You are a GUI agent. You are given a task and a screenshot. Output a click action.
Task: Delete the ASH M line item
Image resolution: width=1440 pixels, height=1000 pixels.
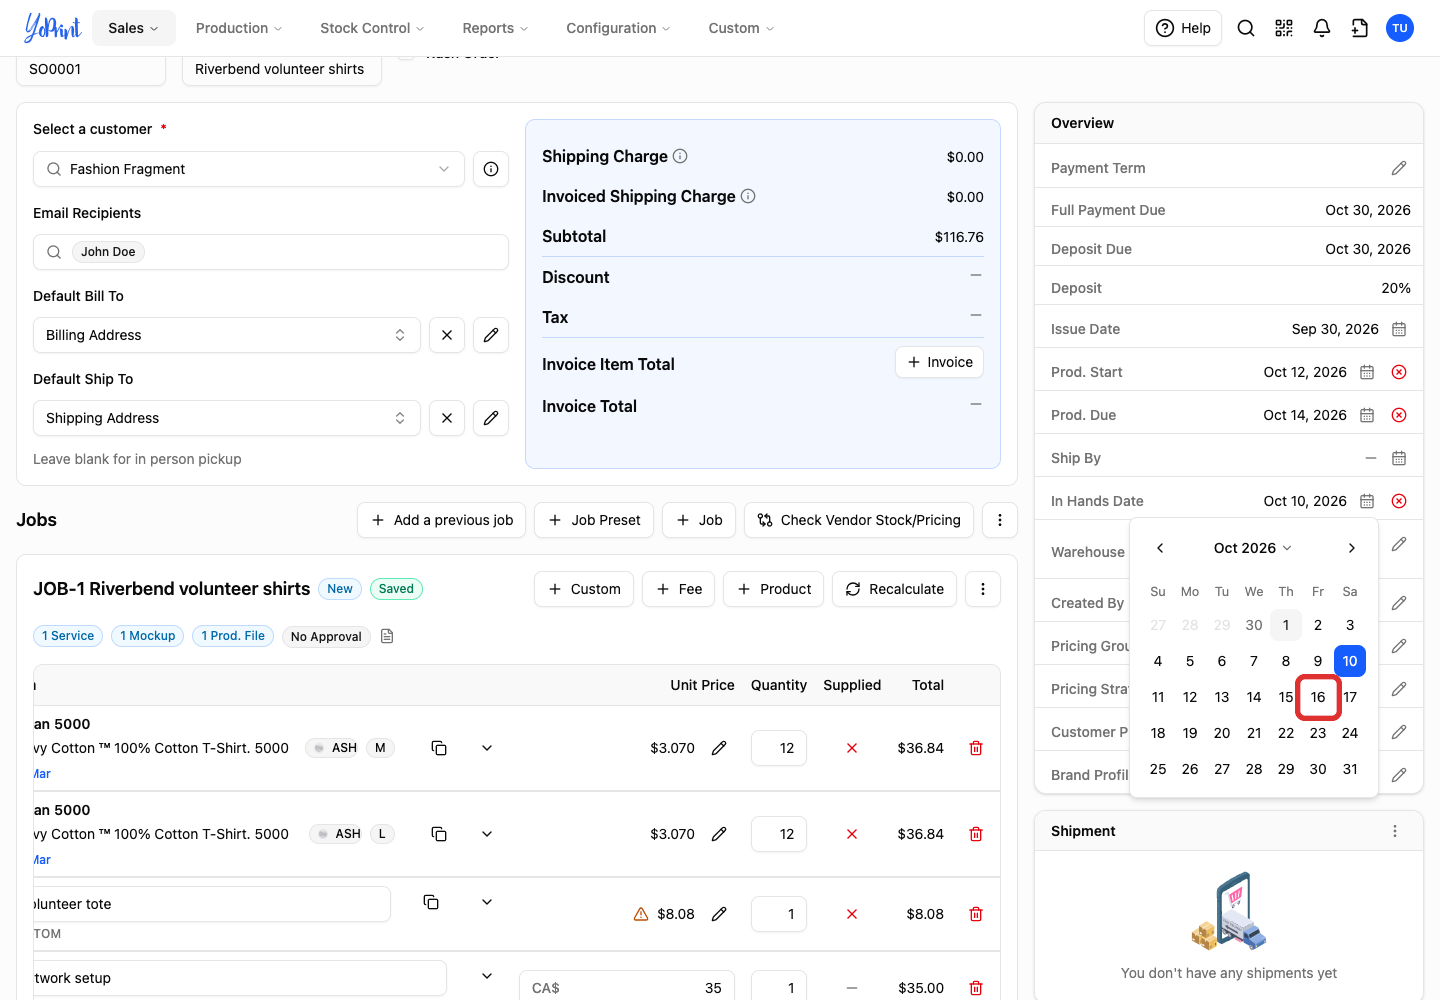pos(976,748)
